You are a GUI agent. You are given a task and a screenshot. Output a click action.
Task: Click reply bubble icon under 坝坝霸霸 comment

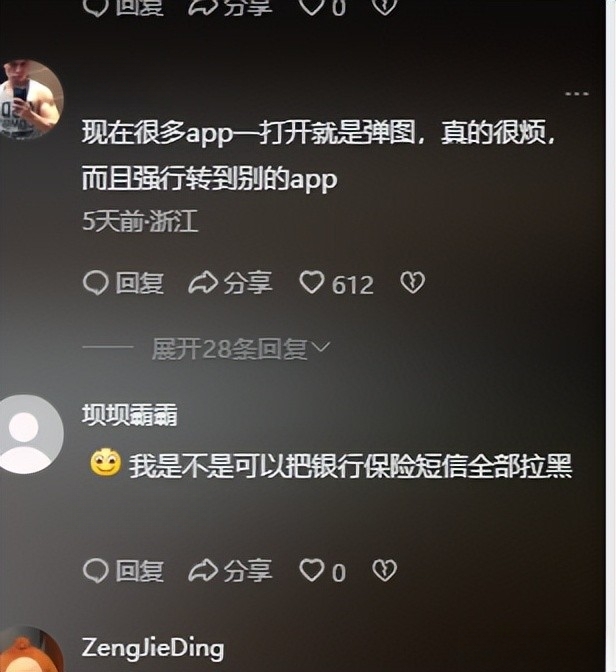pyautogui.click(x=96, y=571)
